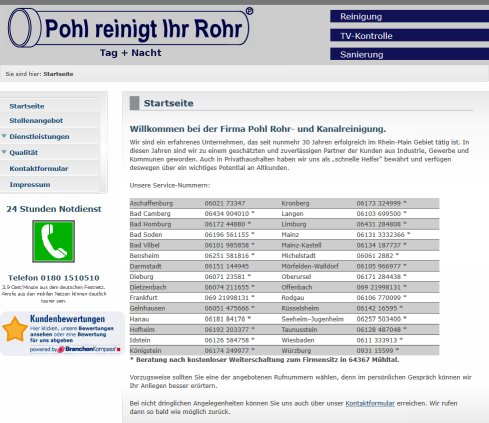Click the Oberursel number 06171 284438
Screen dimensions: 489x423
[379, 277]
